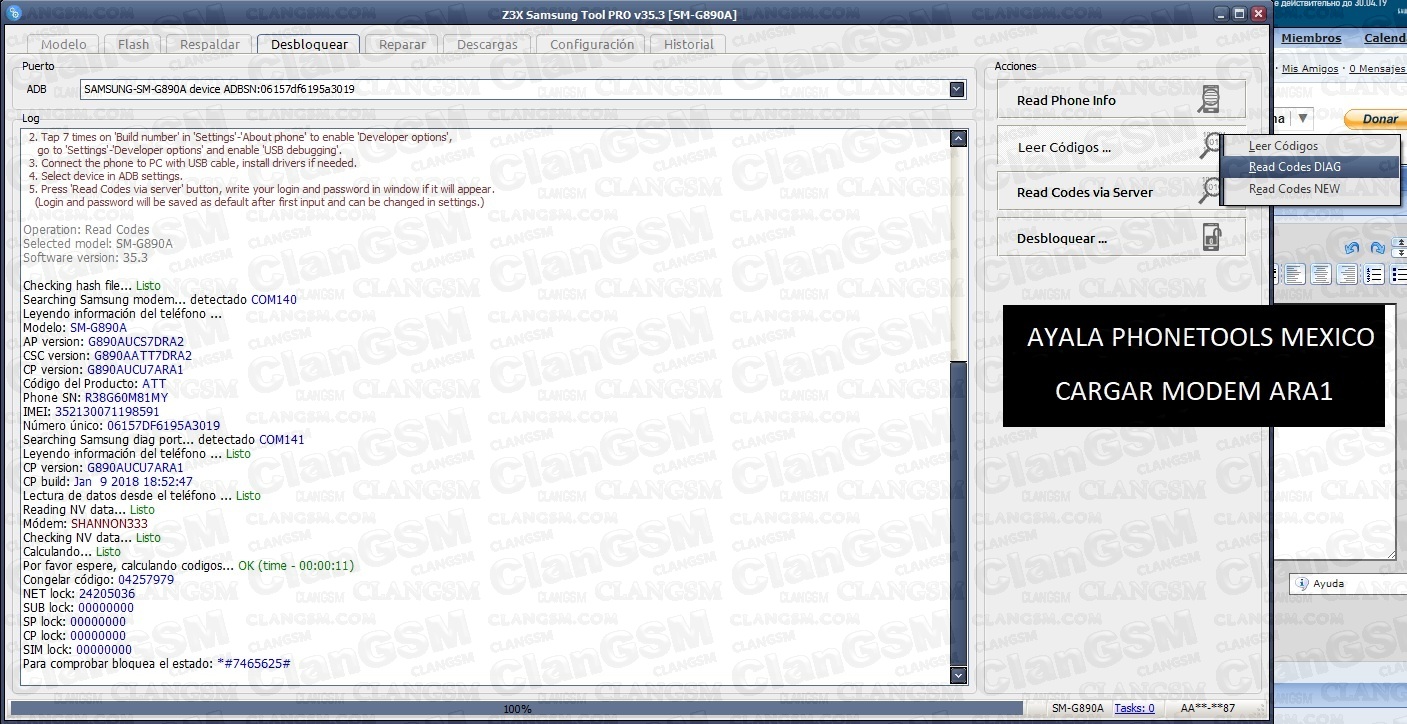Image resolution: width=1407 pixels, height=724 pixels.
Task: Click Número único 06157DF6195A3019 value
Action: tap(163, 425)
